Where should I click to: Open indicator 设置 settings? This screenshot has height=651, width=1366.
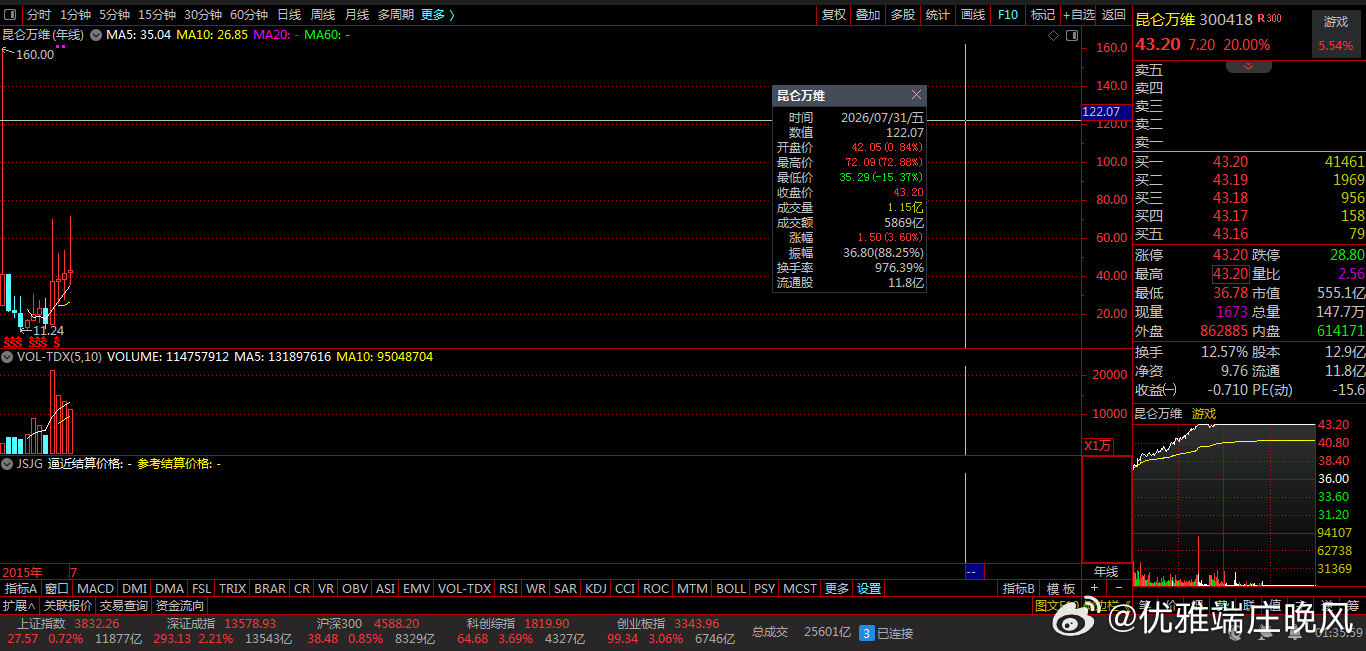pos(869,589)
